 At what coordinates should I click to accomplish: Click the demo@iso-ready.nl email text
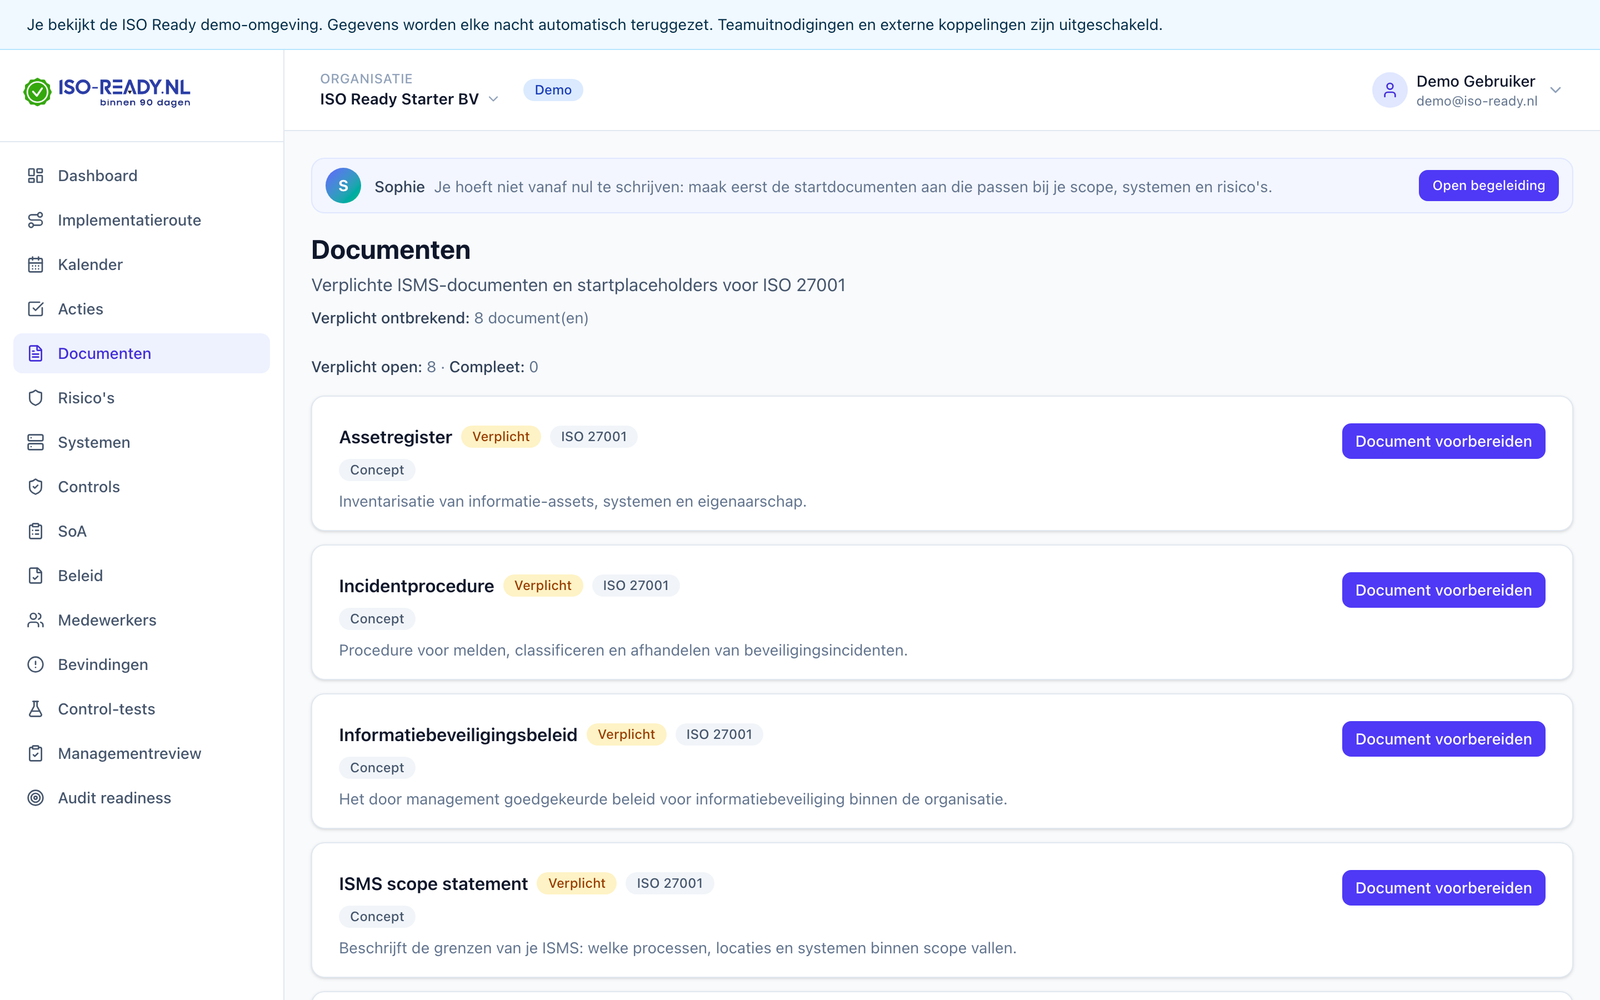1476,101
